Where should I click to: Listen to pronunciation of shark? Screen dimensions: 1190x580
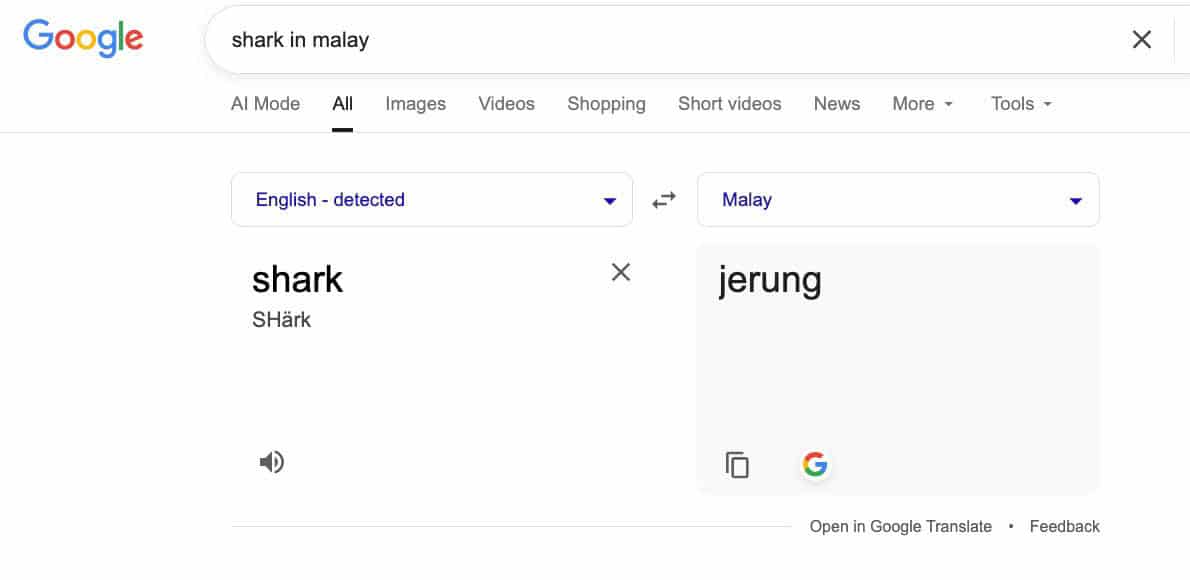click(x=271, y=461)
